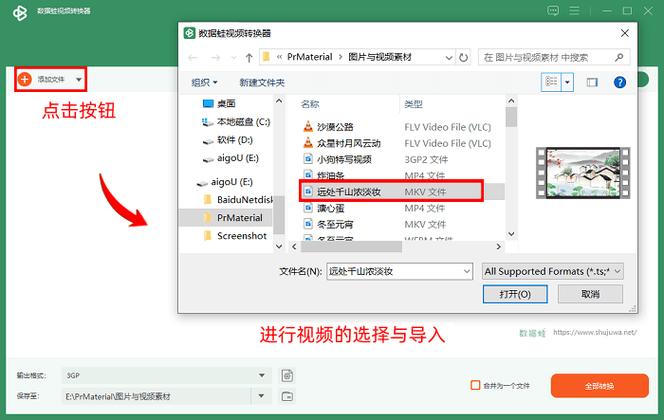
Task: Open the recent locations chevron
Action: point(233,58)
